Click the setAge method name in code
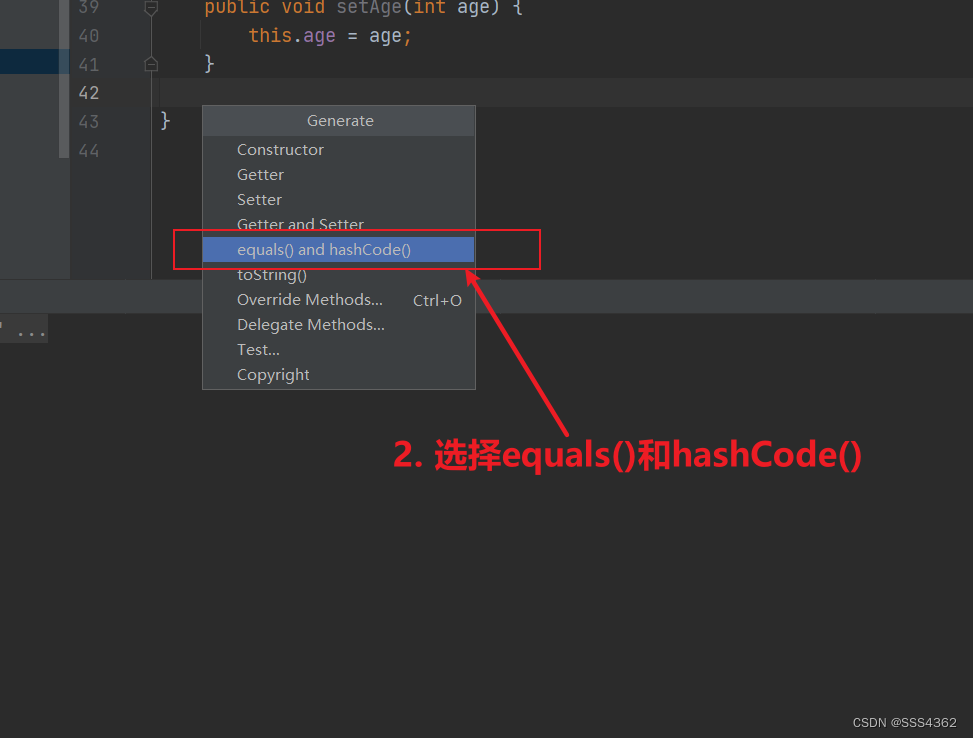973x738 pixels. pyautogui.click(x=369, y=8)
